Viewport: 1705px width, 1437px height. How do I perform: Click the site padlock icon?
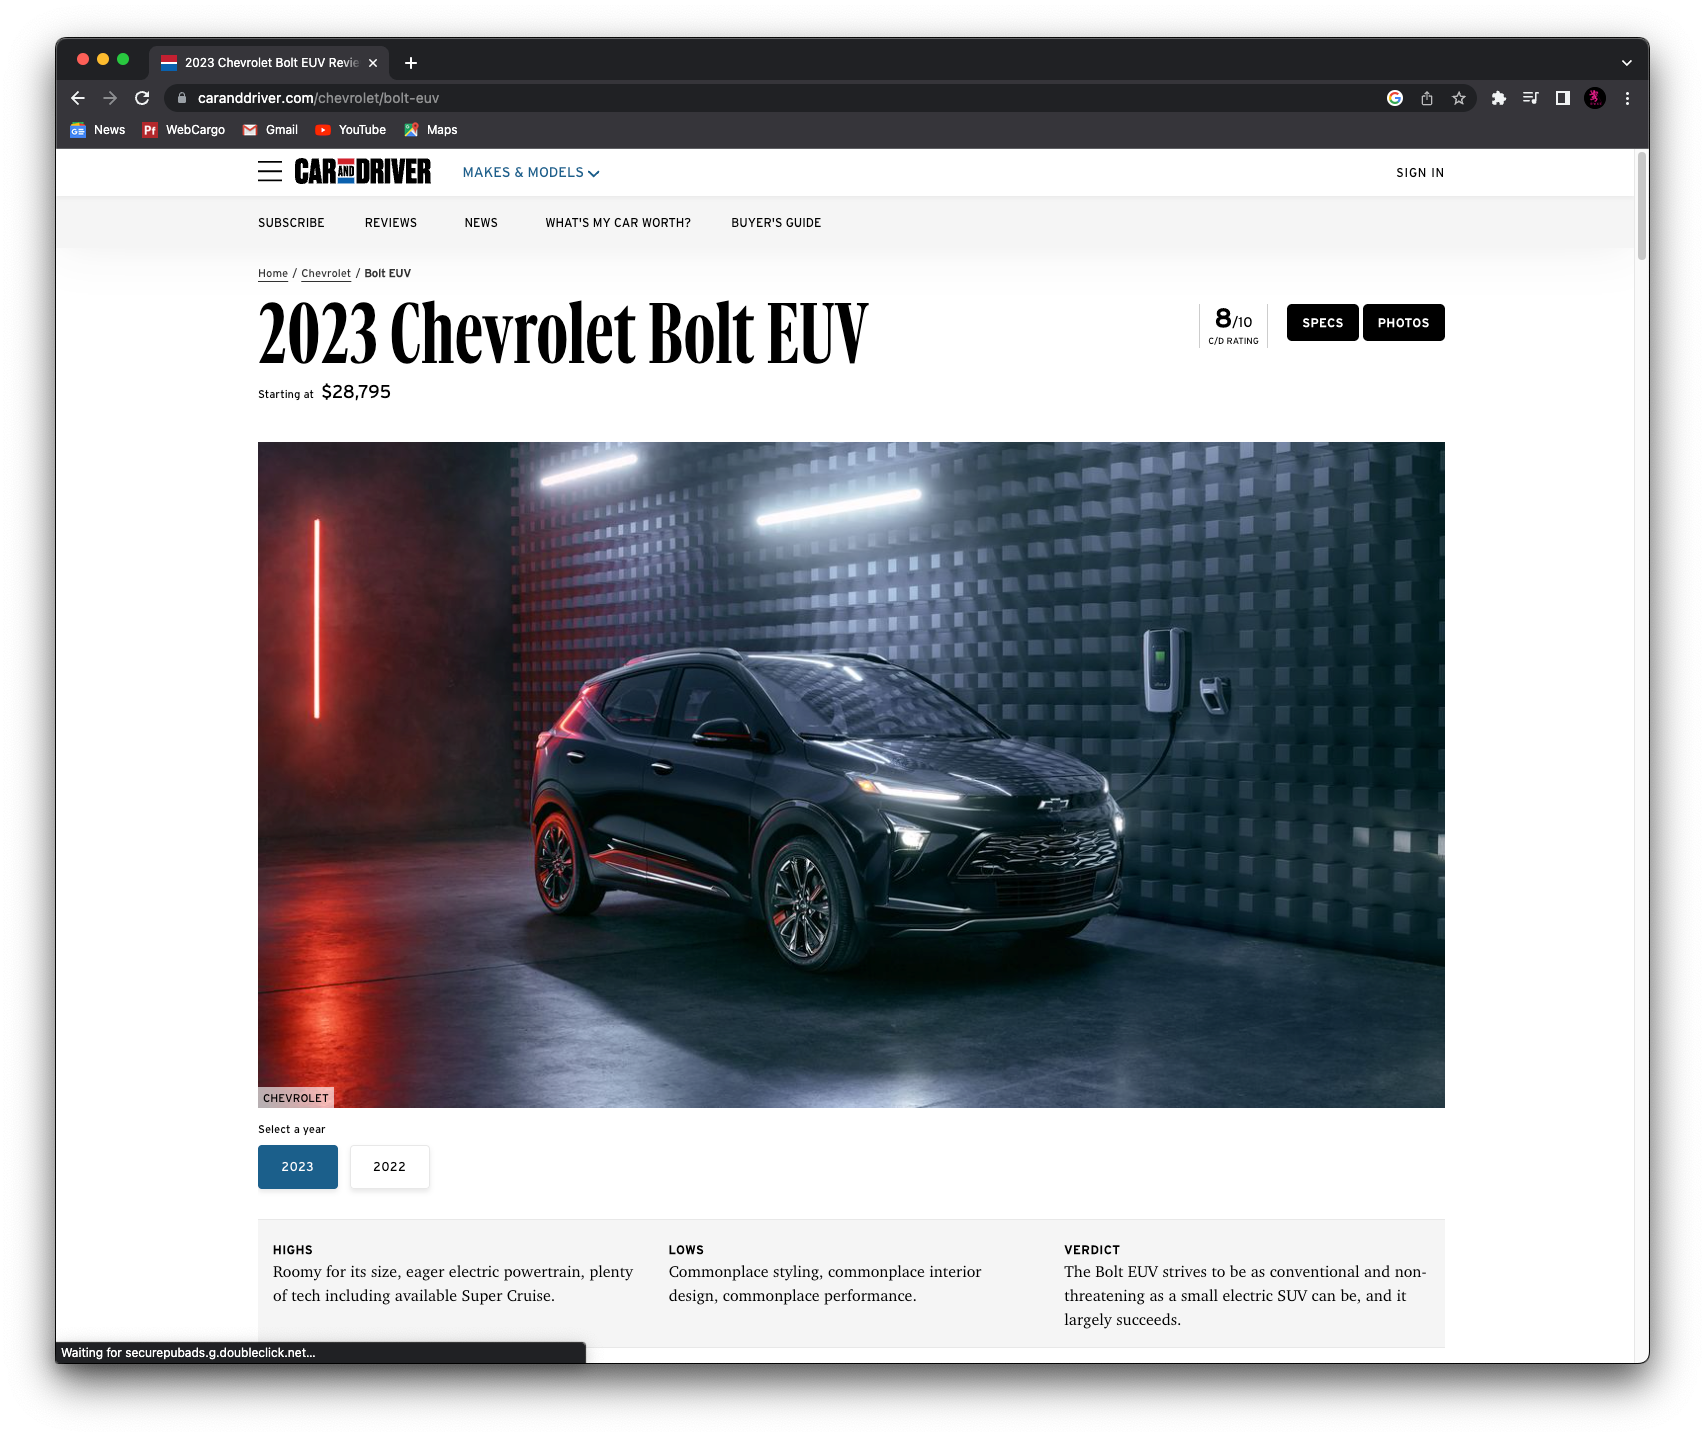pos(182,98)
